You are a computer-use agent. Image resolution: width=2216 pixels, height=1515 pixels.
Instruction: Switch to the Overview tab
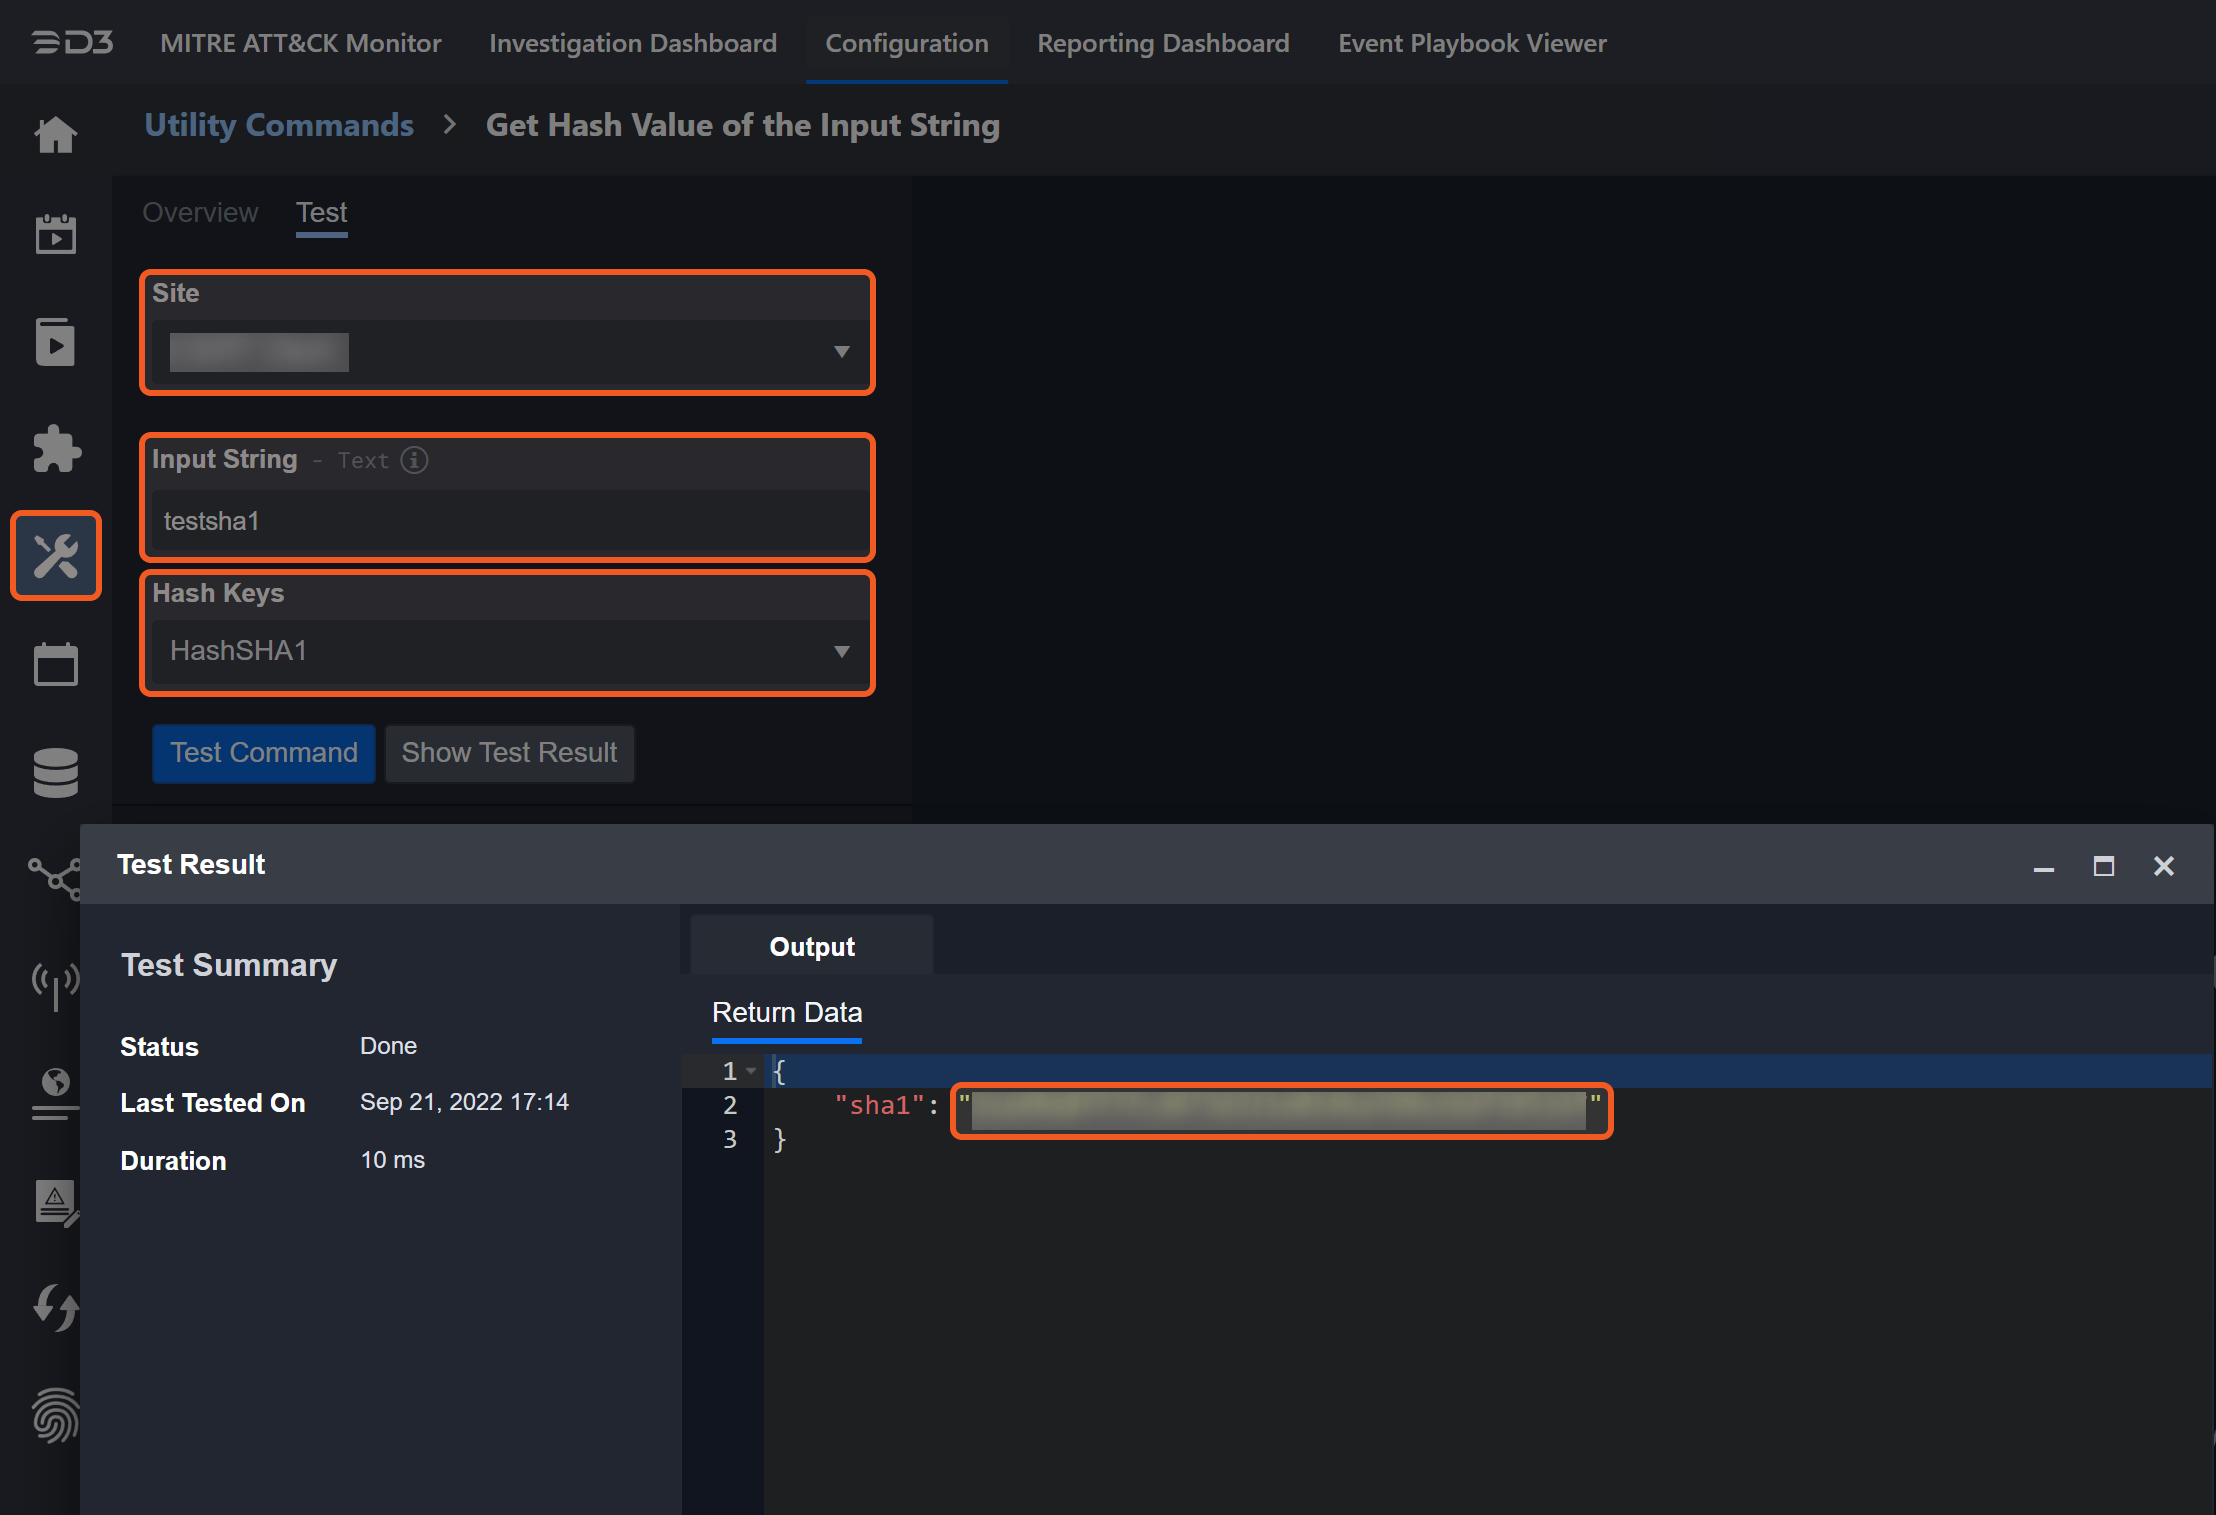200,213
